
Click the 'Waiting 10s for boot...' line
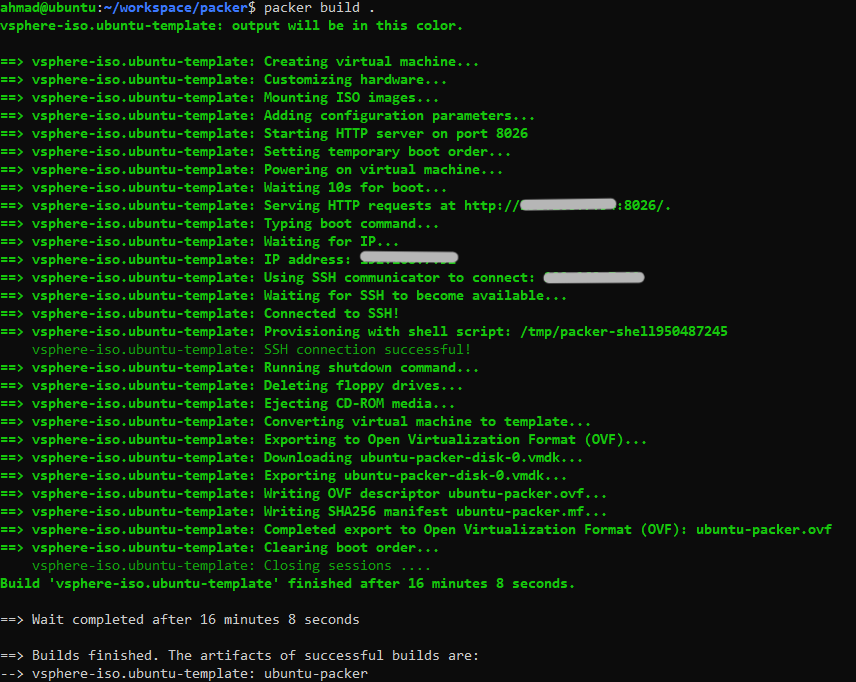[x=223, y=188]
